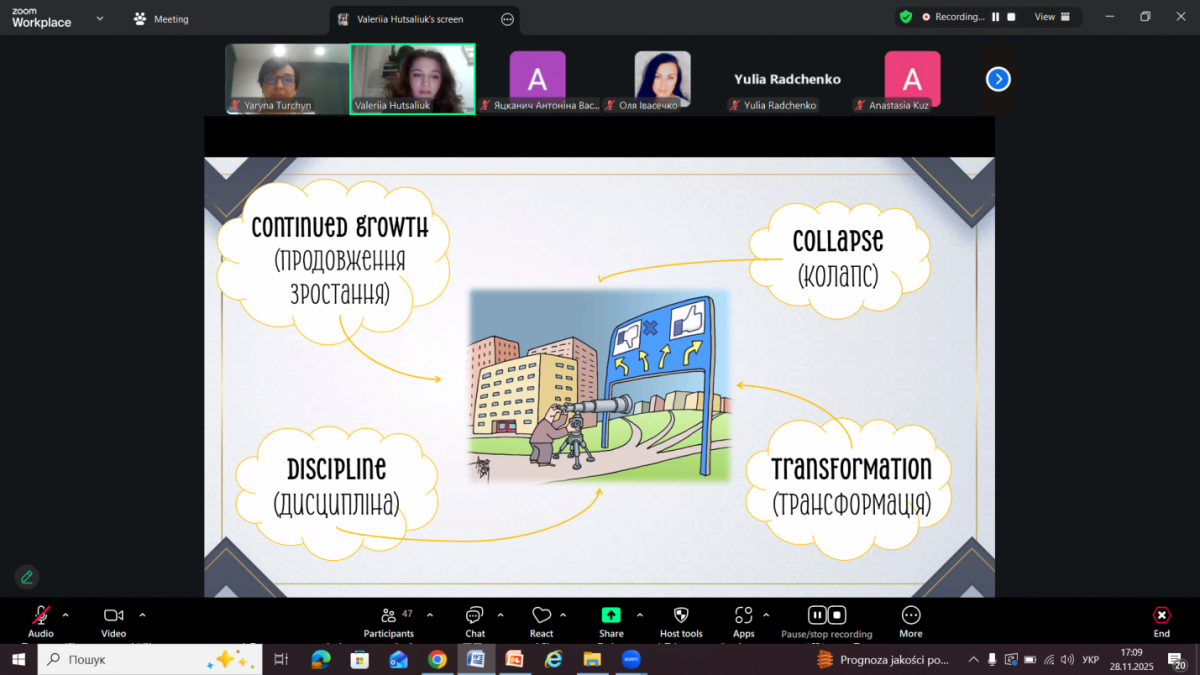The height and width of the screenshot is (675, 1200).
Task: Click the green encryption shield icon
Action: coord(906,17)
